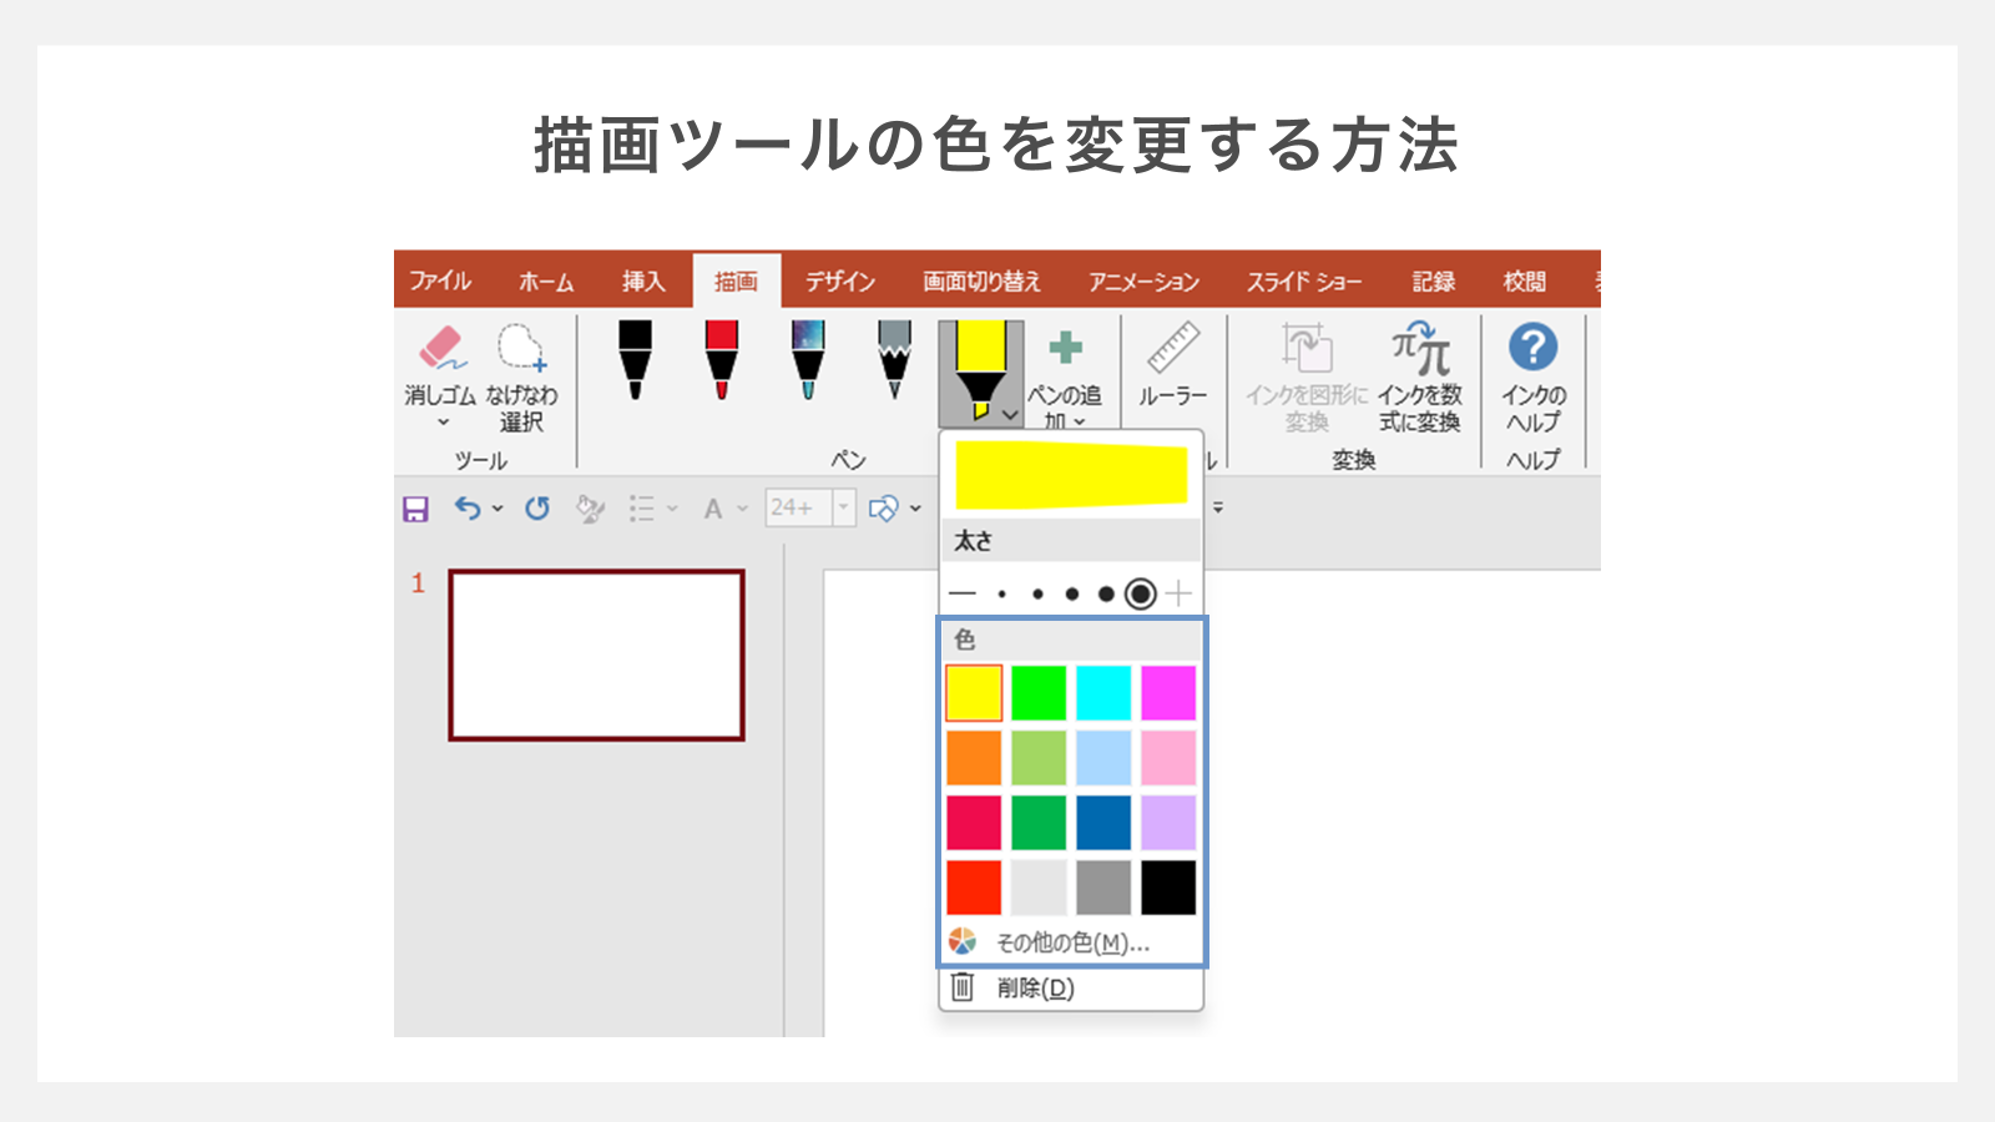Pick the gray pencil tool
The width and height of the screenshot is (1995, 1122).
[x=894, y=360]
